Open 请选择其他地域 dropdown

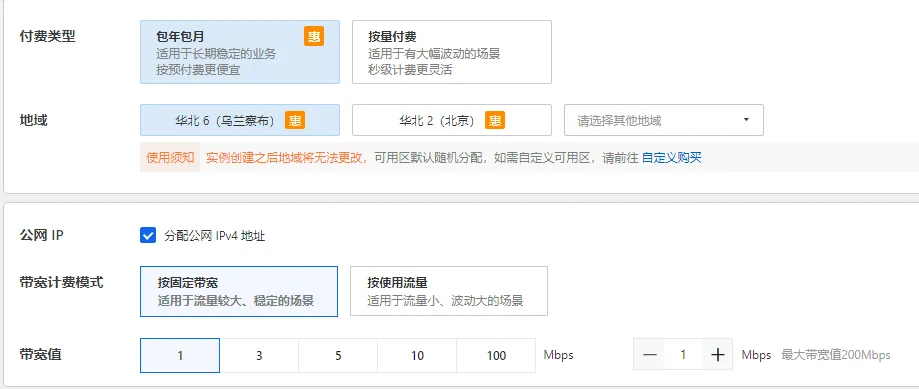pyautogui.click(x=664, y=120)
